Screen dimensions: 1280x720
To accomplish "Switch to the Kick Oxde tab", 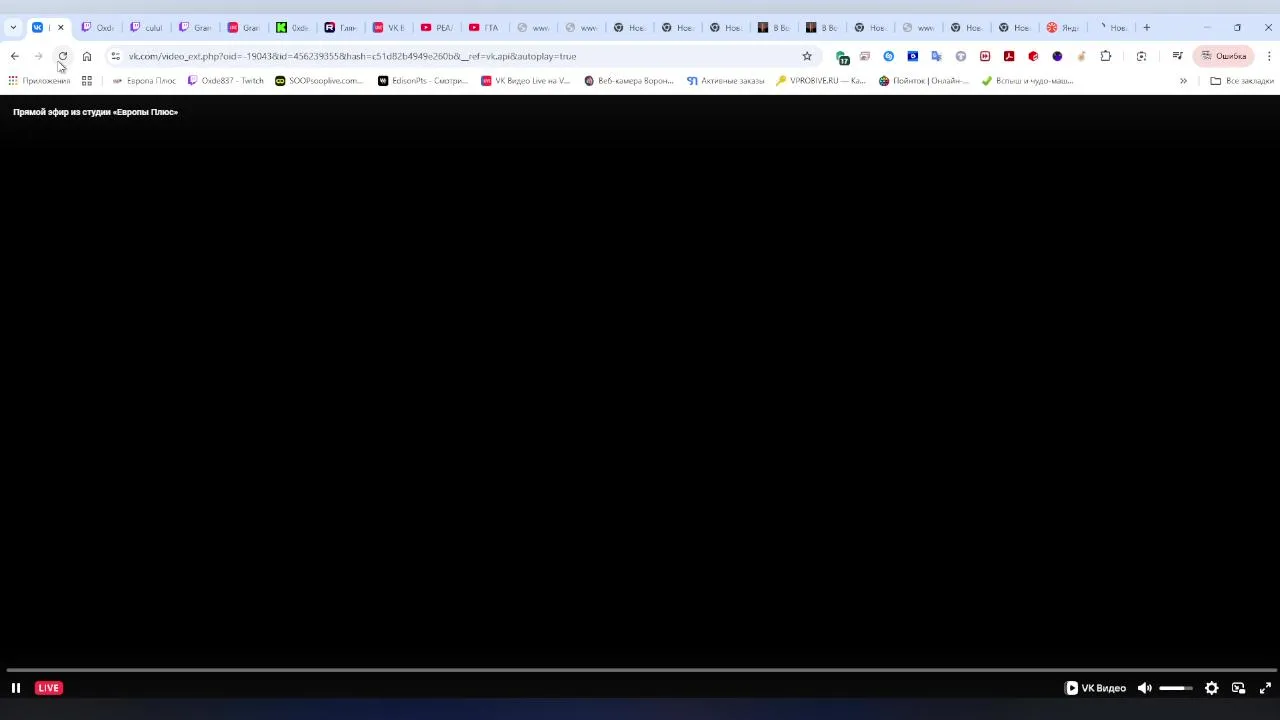I will pyautogui.click(x=293, y=27).
